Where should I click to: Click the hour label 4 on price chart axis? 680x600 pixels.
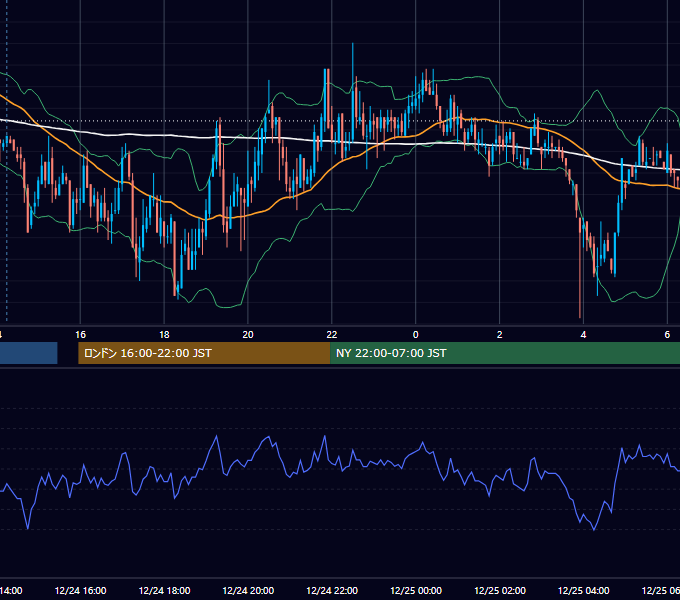pos(583,335)
